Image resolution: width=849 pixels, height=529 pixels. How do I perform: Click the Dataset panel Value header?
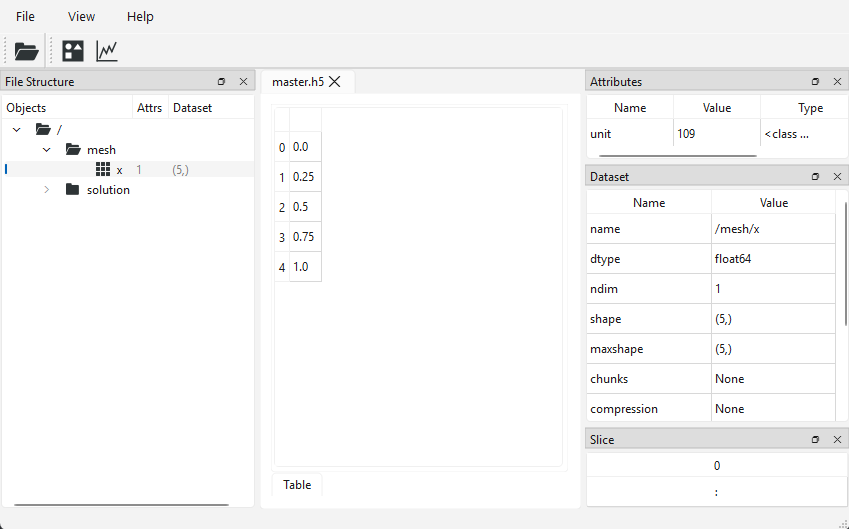(x=773, y=203)
